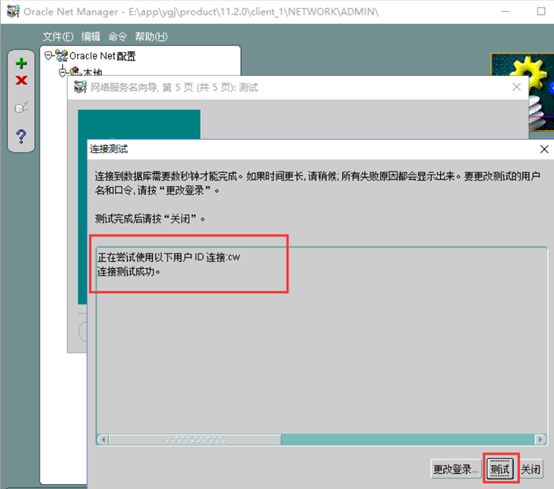Click the 更改登录... button

pos(456,469)
